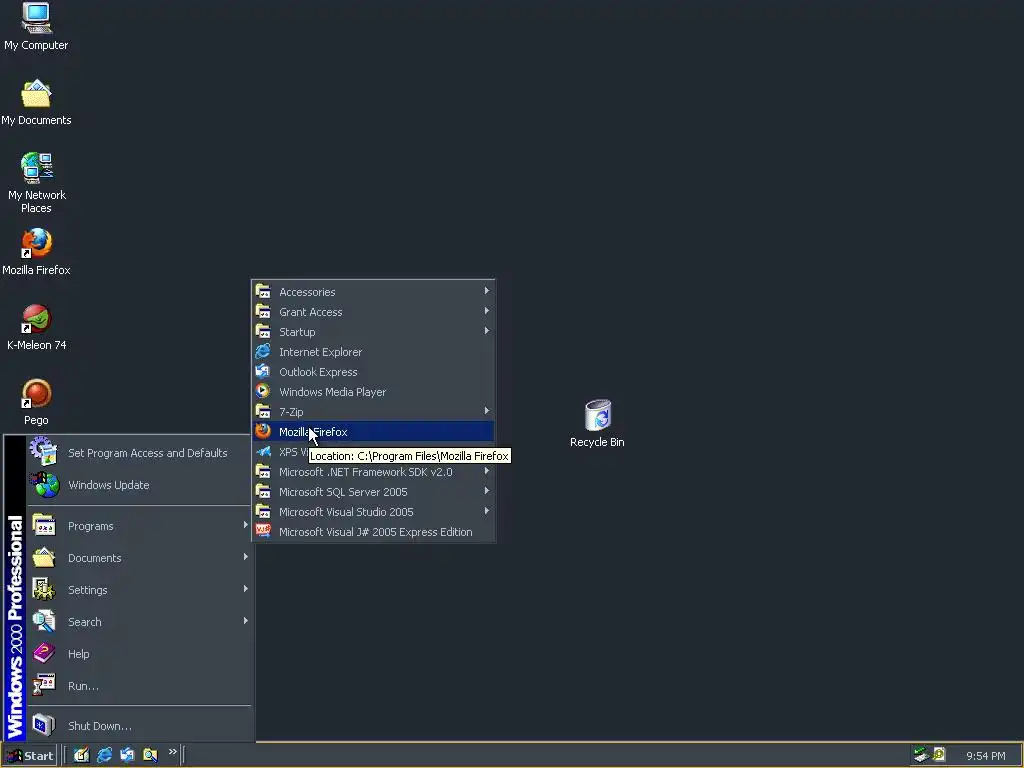
Task: Expand arrow next to Settings
Action: pos(246,588)
